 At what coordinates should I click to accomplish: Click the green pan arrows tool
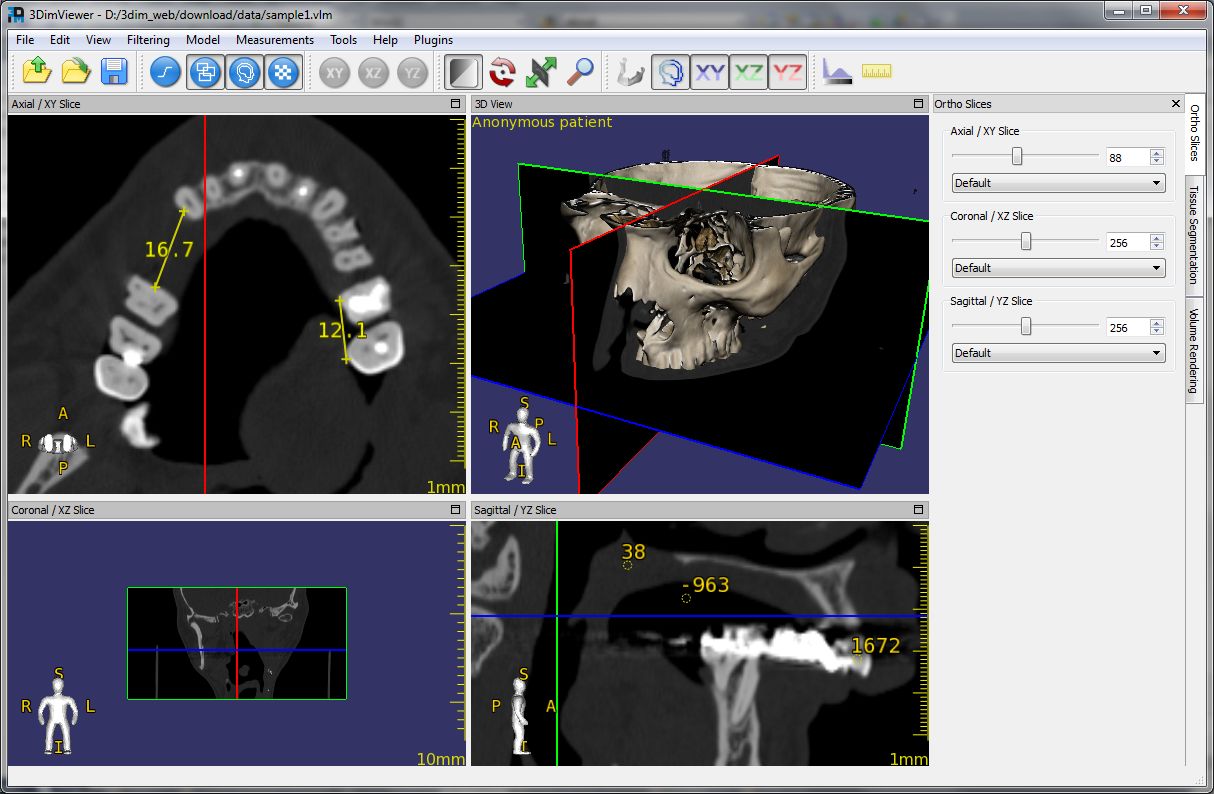pos(541,72)
